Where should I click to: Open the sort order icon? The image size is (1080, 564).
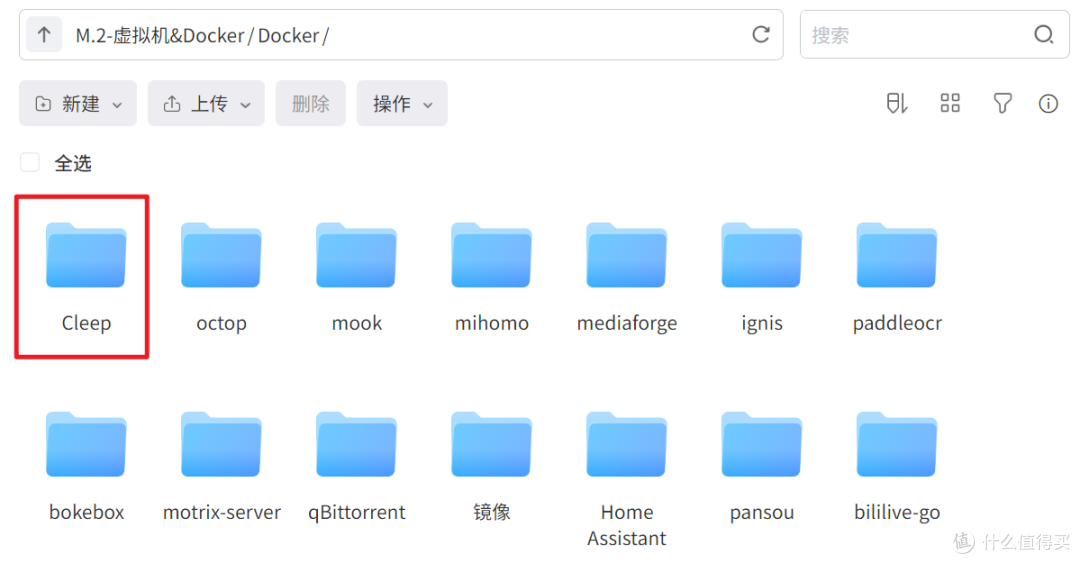[x=896, y=103]
